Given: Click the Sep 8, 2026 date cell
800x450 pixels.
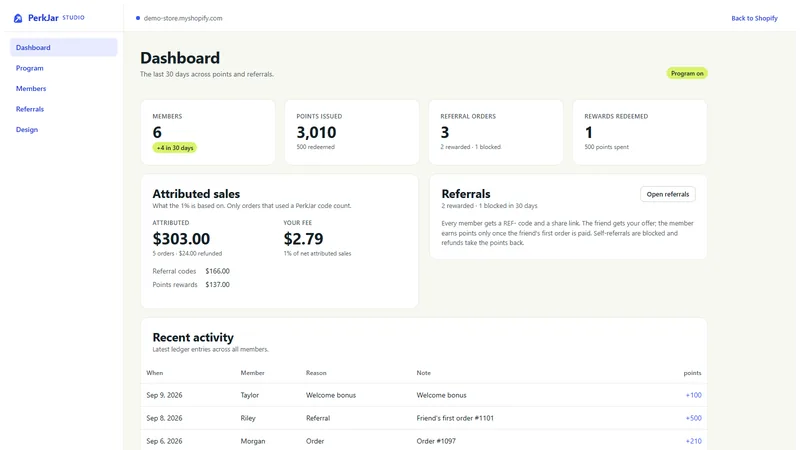Looking at the screenshot, I should click(164, 418).
